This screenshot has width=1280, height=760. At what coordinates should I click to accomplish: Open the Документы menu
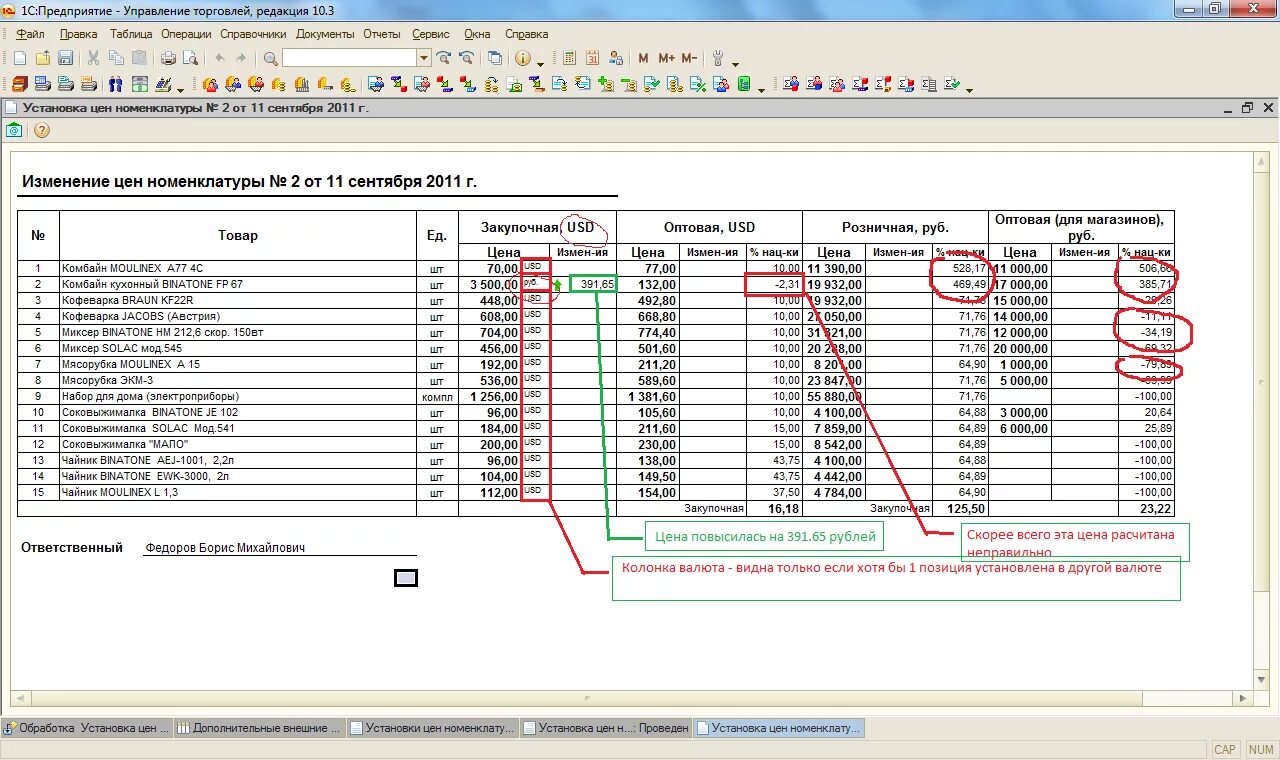325,34
